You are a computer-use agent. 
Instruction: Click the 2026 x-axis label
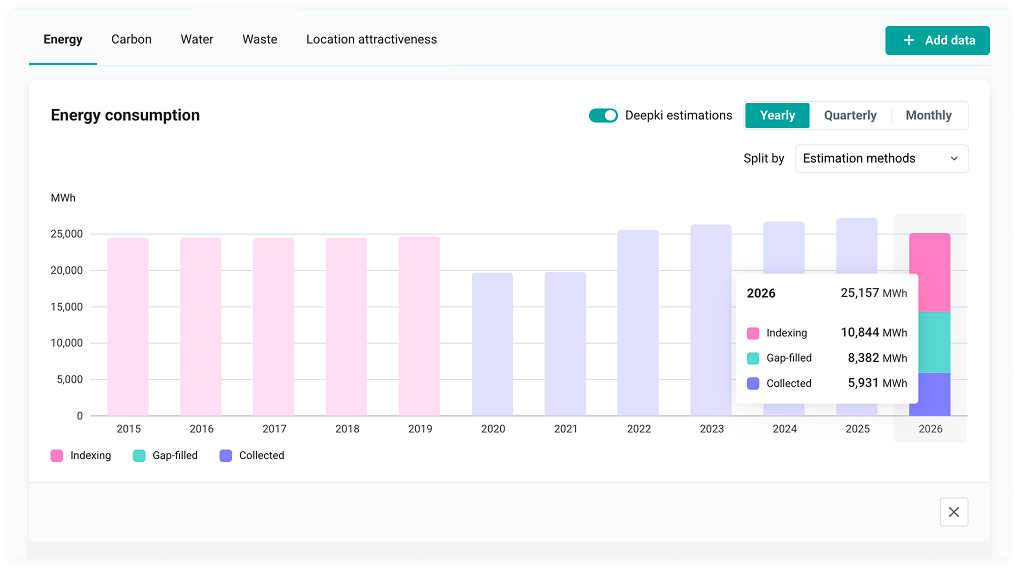point(930,429)
